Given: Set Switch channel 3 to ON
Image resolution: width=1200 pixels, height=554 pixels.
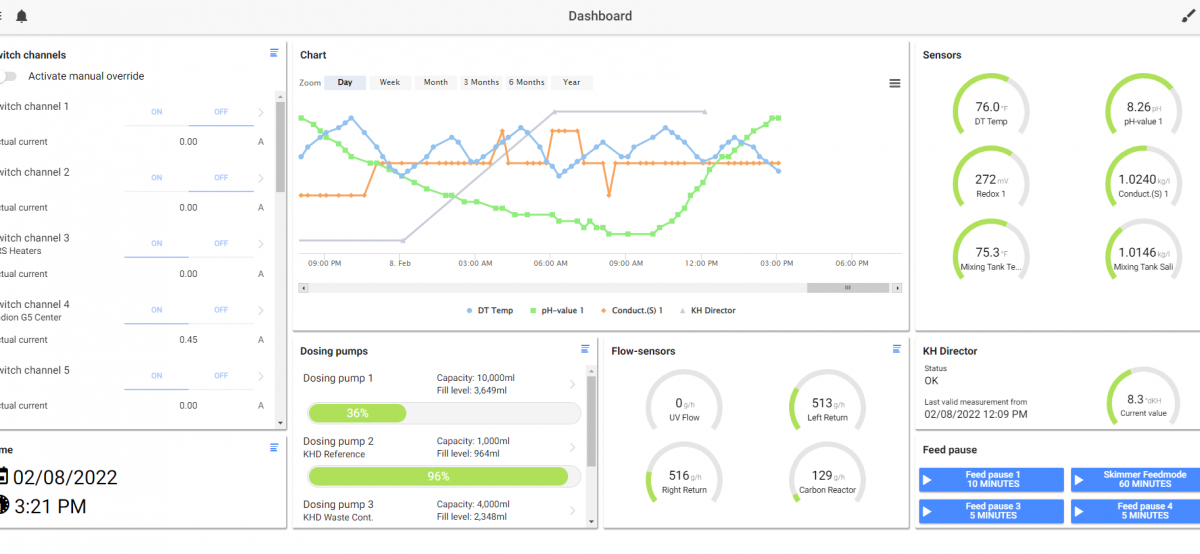Looking at the screenshot, I should (156, 244).
